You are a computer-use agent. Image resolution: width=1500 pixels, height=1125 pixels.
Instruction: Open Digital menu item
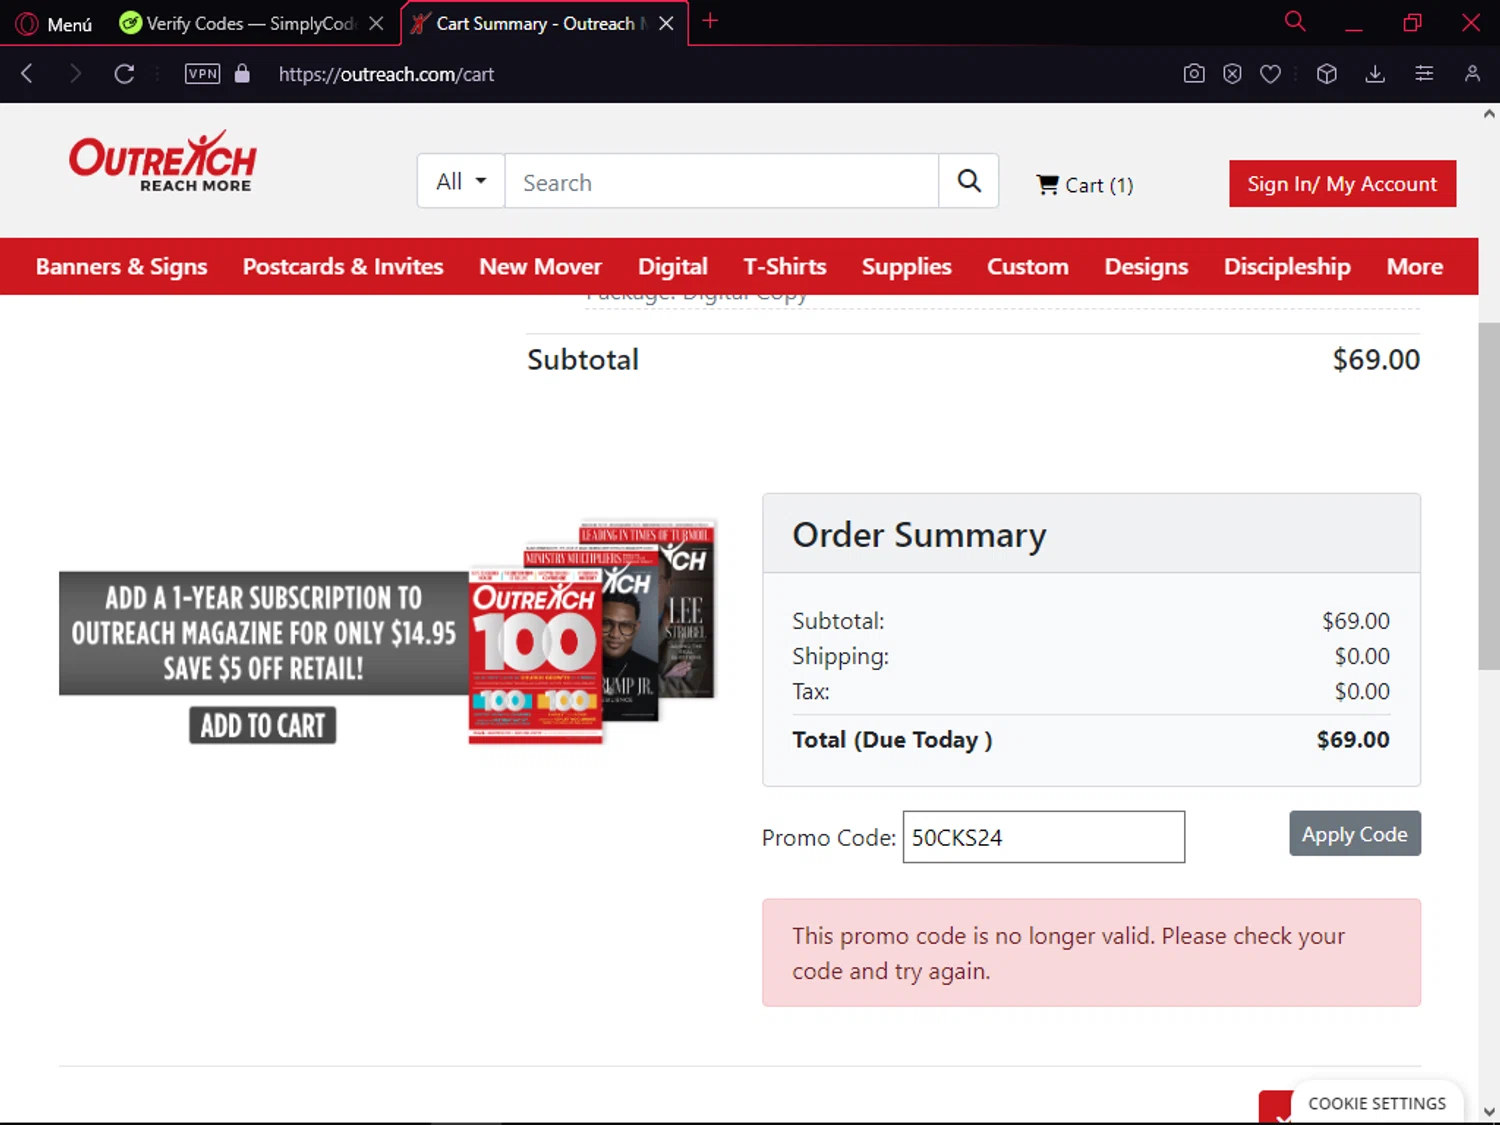point(673,267)
